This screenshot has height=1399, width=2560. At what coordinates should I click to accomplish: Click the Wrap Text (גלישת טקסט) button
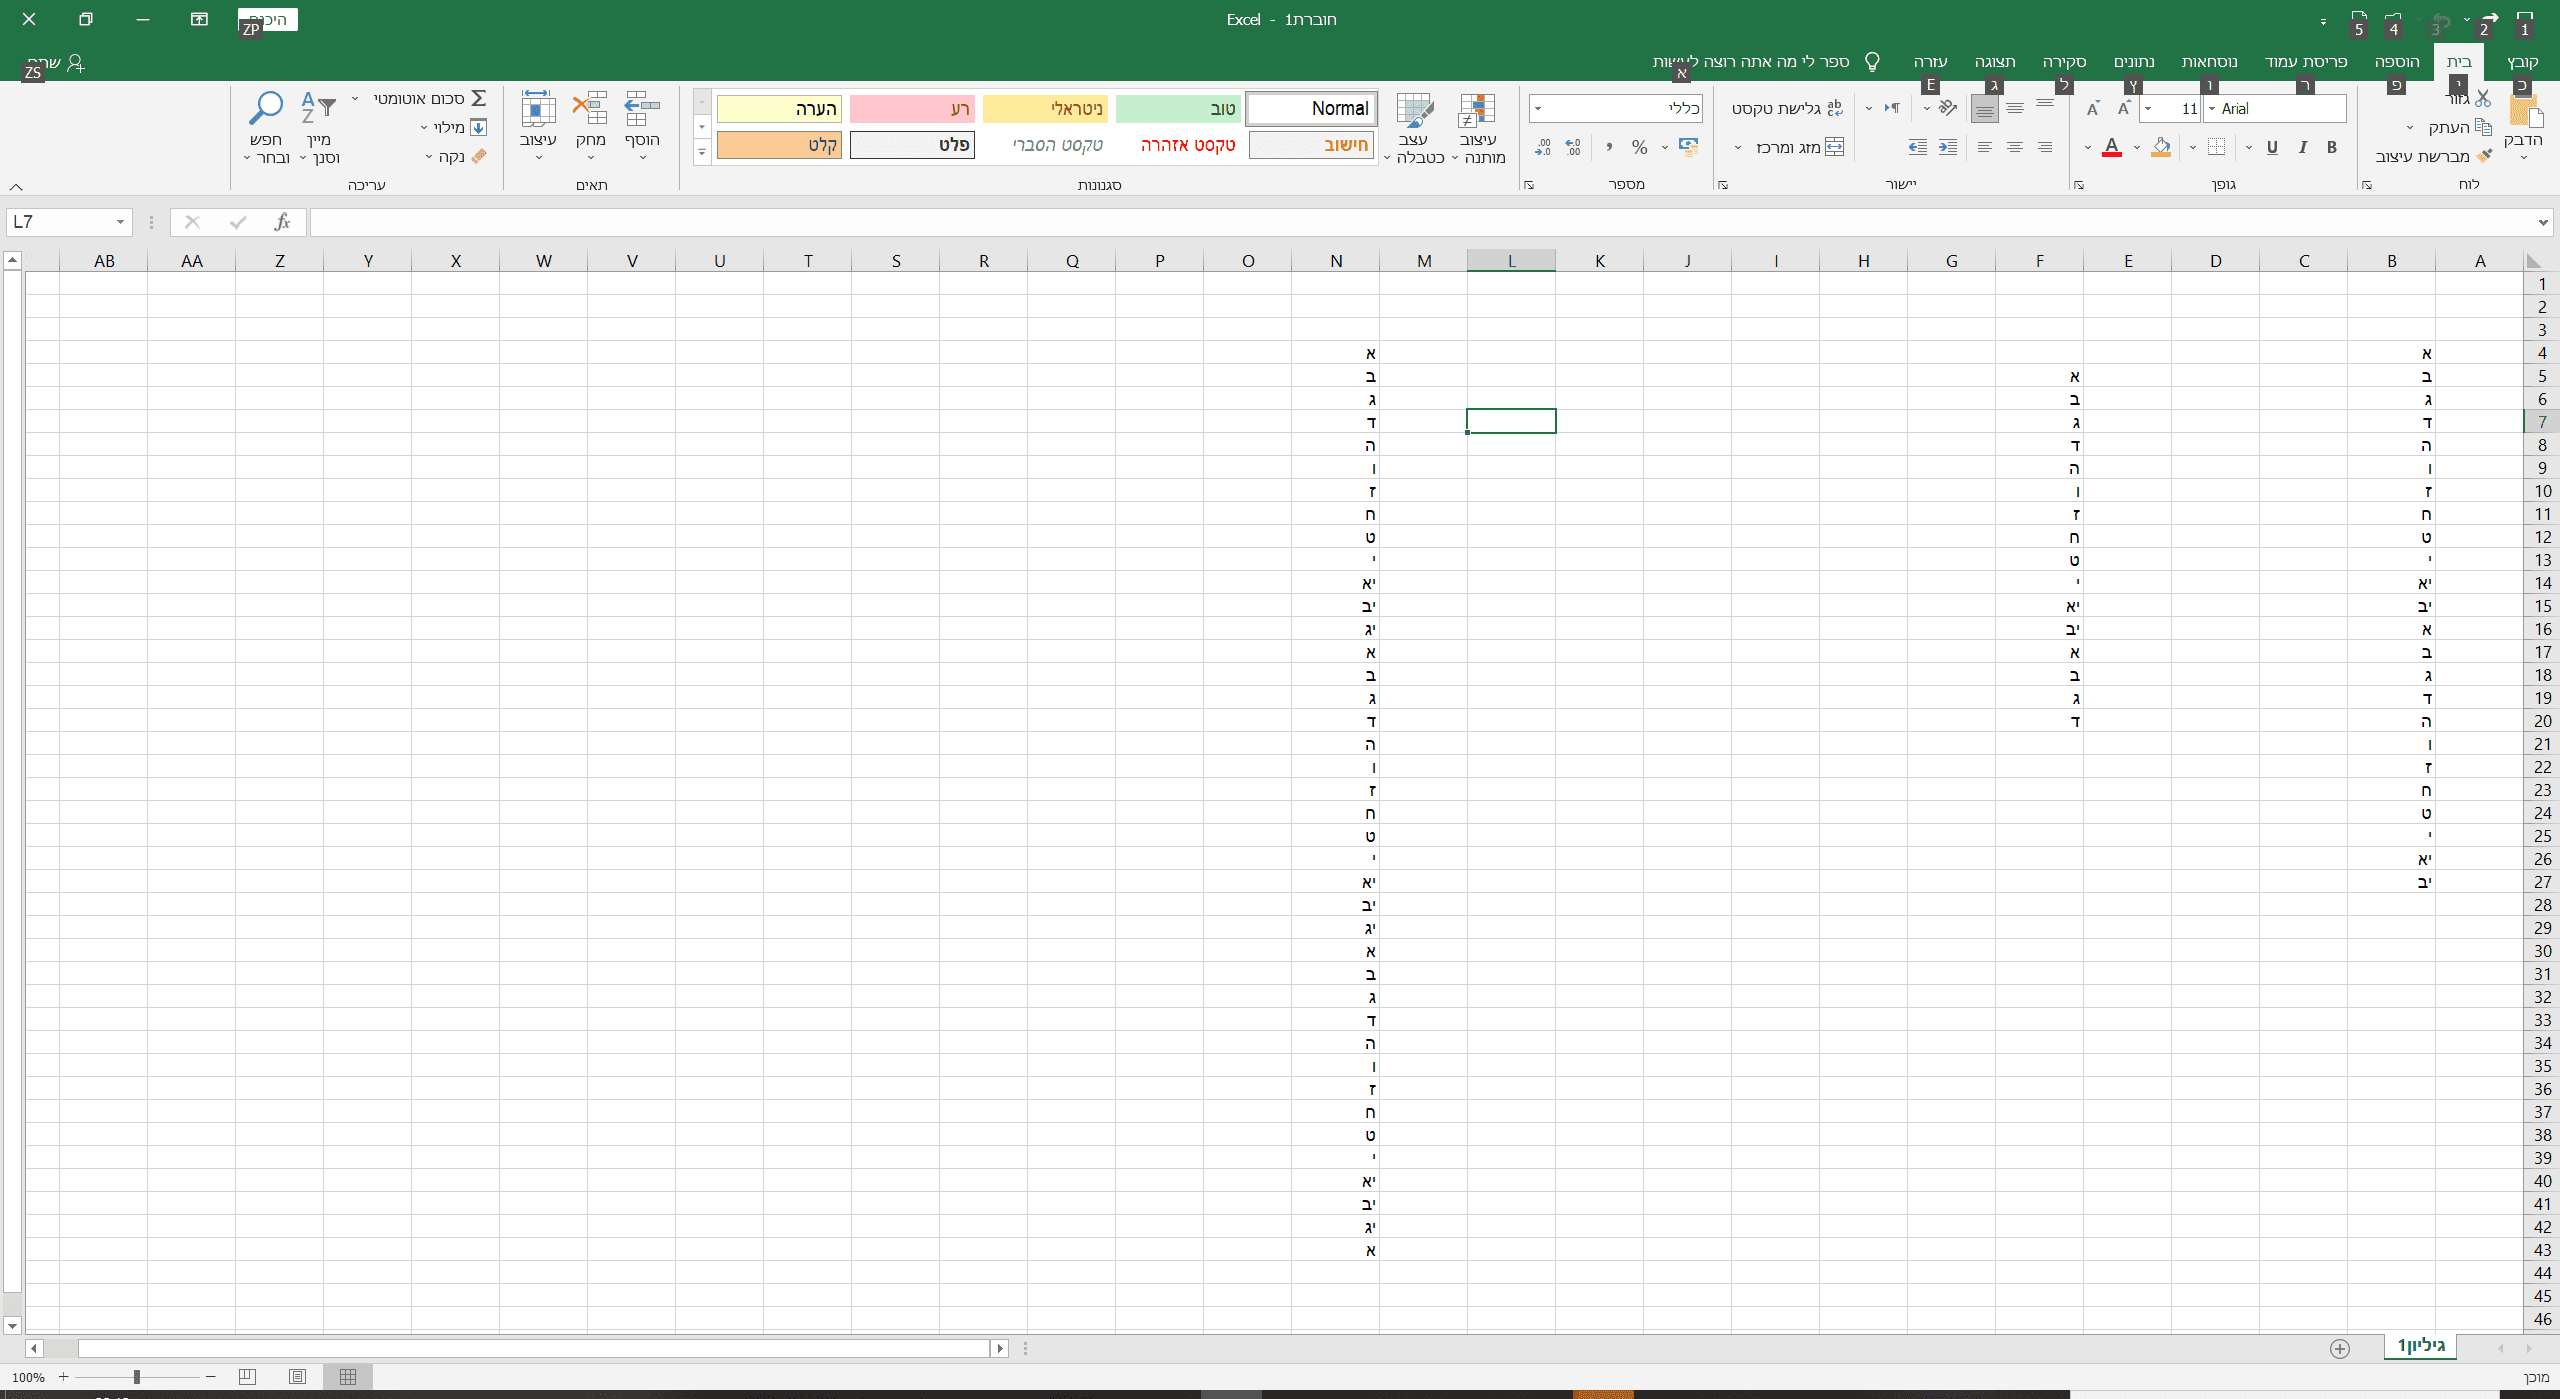1787,108
